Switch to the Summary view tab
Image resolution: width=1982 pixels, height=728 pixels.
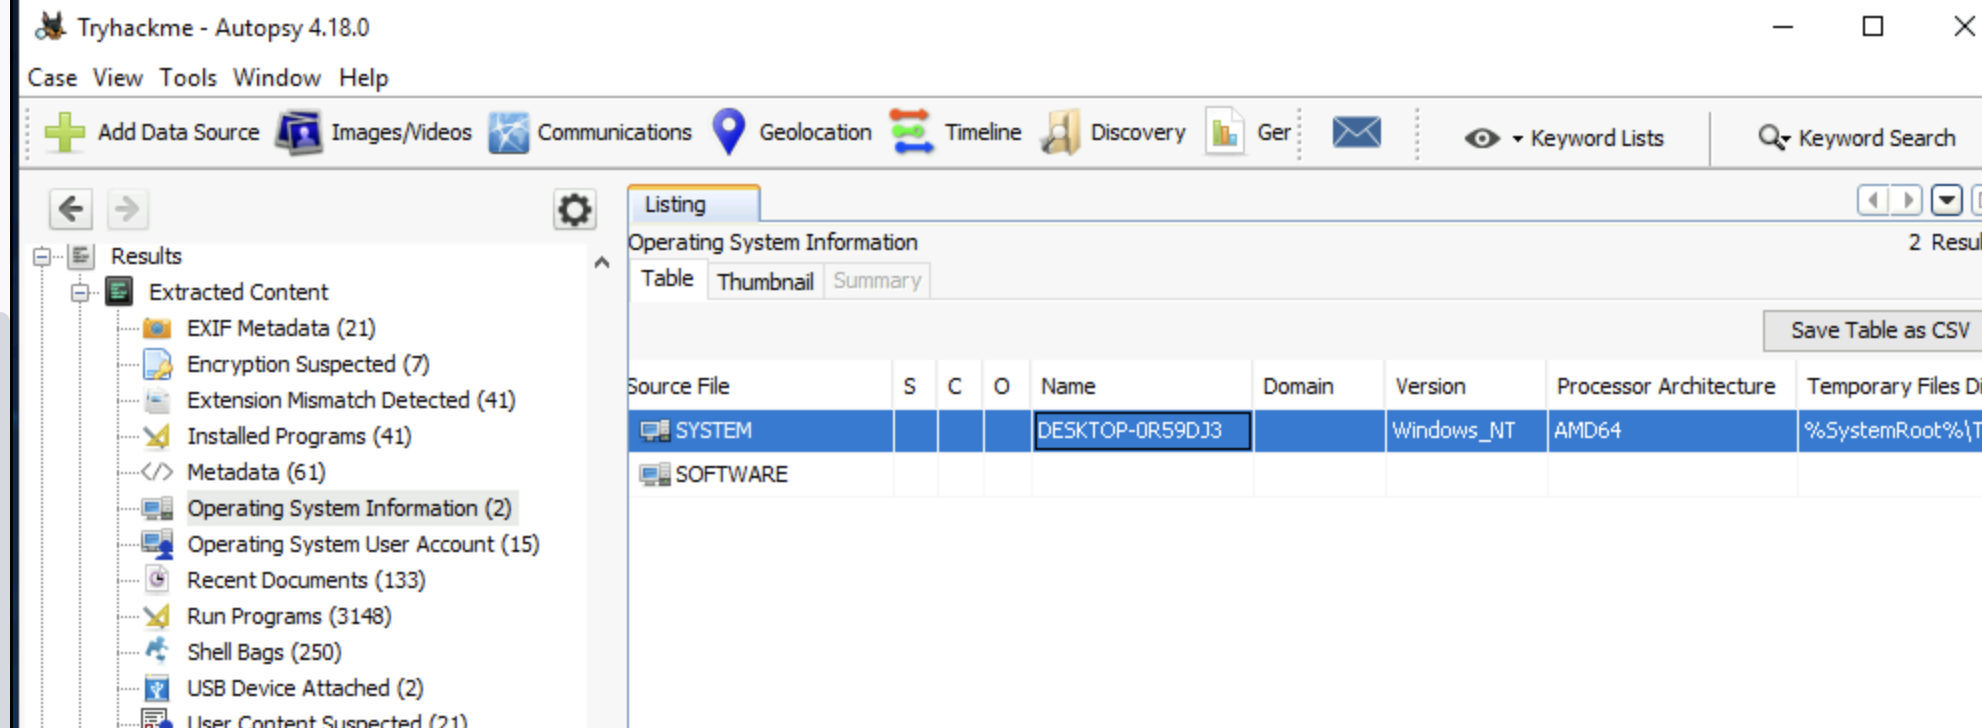877,281
